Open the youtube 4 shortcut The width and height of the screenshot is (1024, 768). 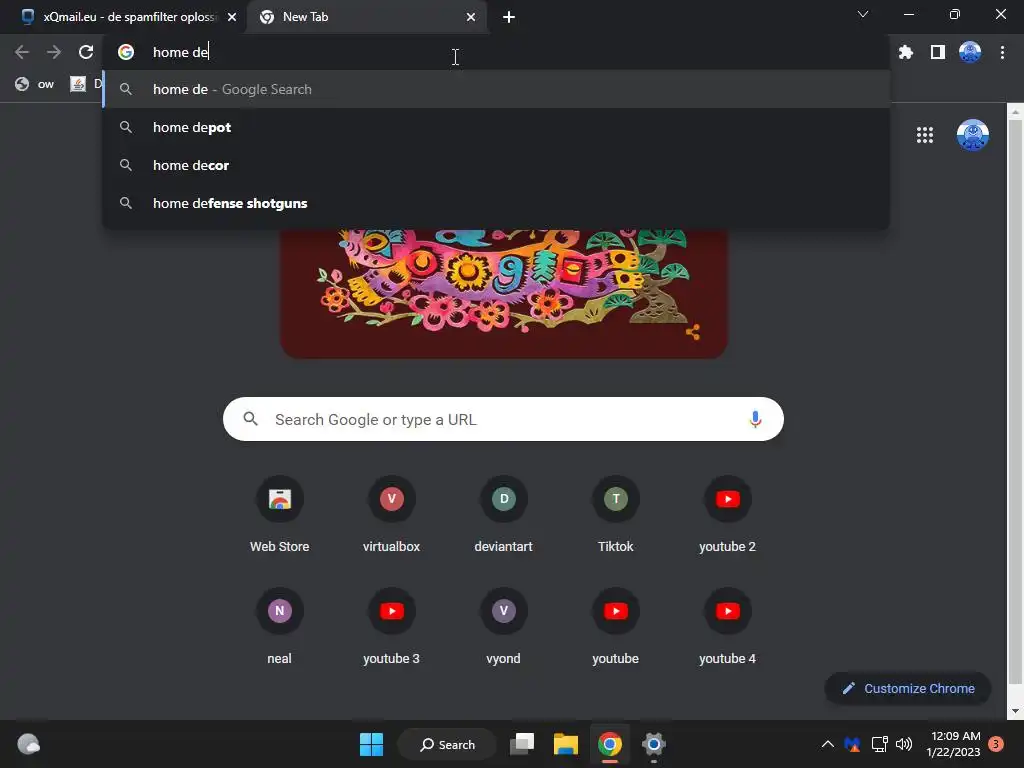click(728, 627)
